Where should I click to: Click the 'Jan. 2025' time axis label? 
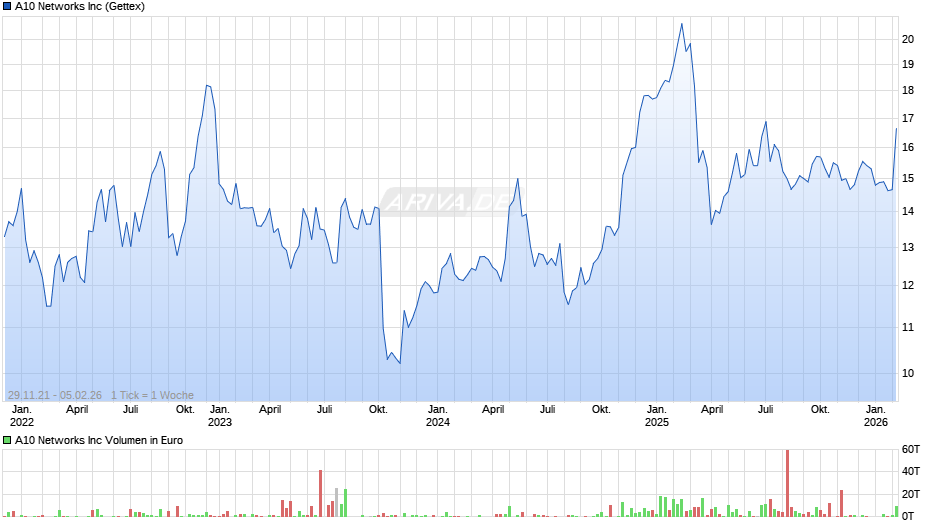point(656,416)
